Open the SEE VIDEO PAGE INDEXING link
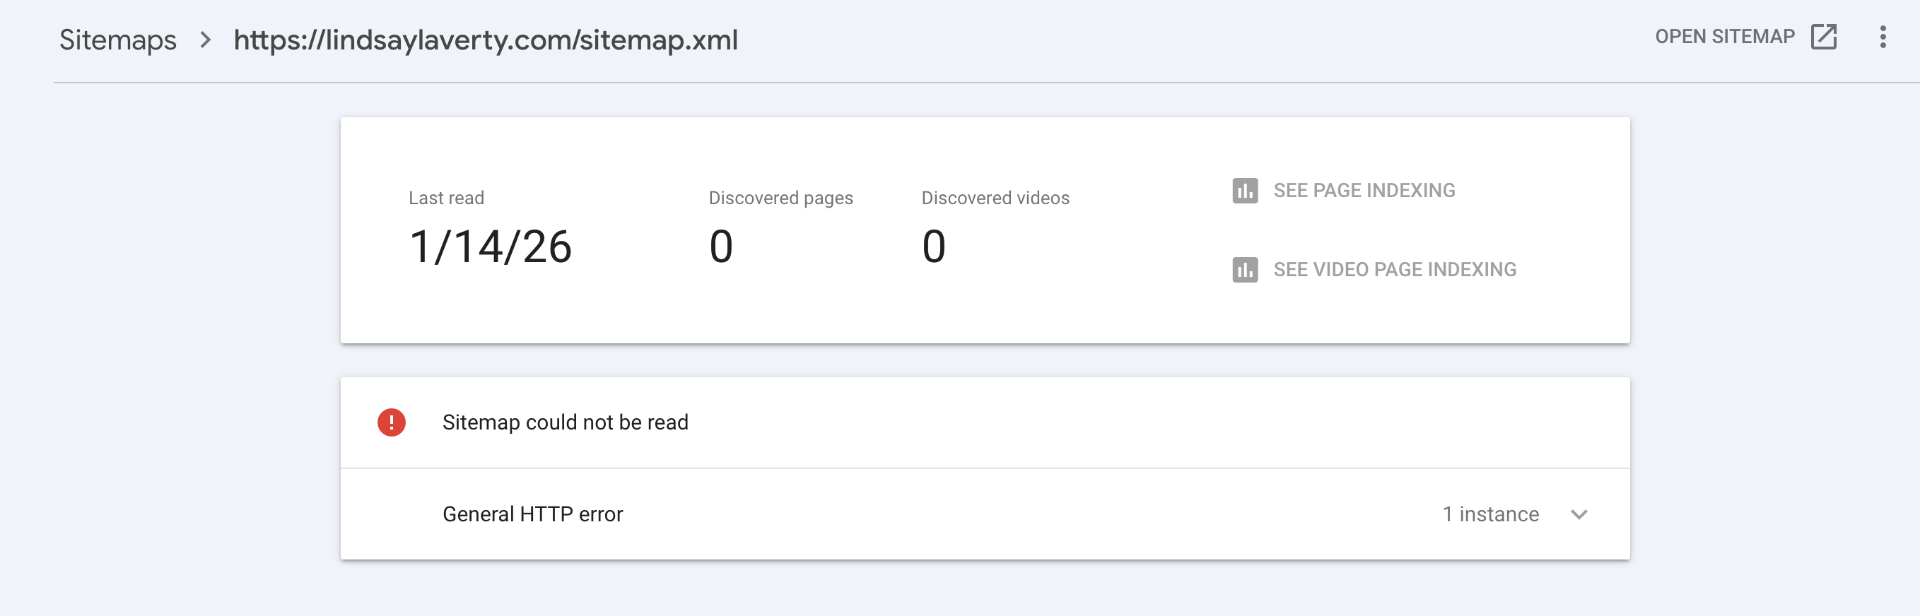This screenshot has width=1920, height=616. click(x=1394, y=270)
